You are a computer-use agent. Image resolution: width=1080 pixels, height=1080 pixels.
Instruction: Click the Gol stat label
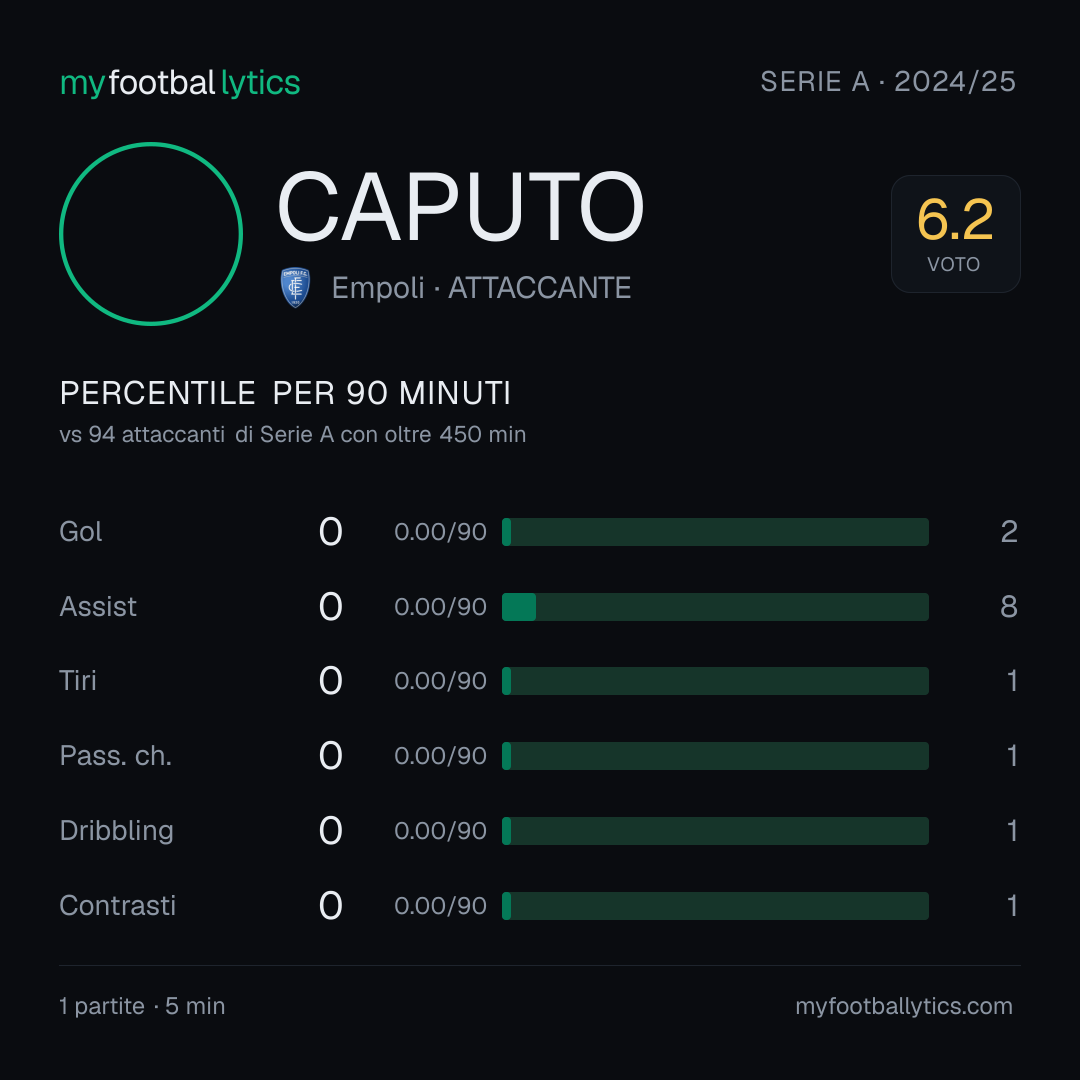(x=81, y=532)
